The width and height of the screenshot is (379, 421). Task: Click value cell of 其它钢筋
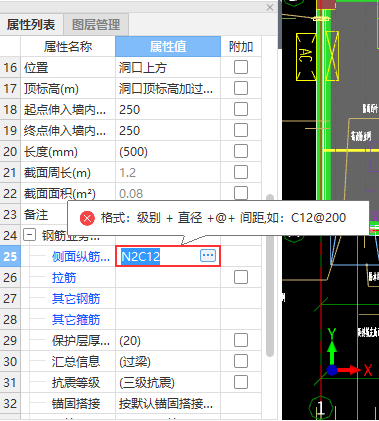[168, 299]
